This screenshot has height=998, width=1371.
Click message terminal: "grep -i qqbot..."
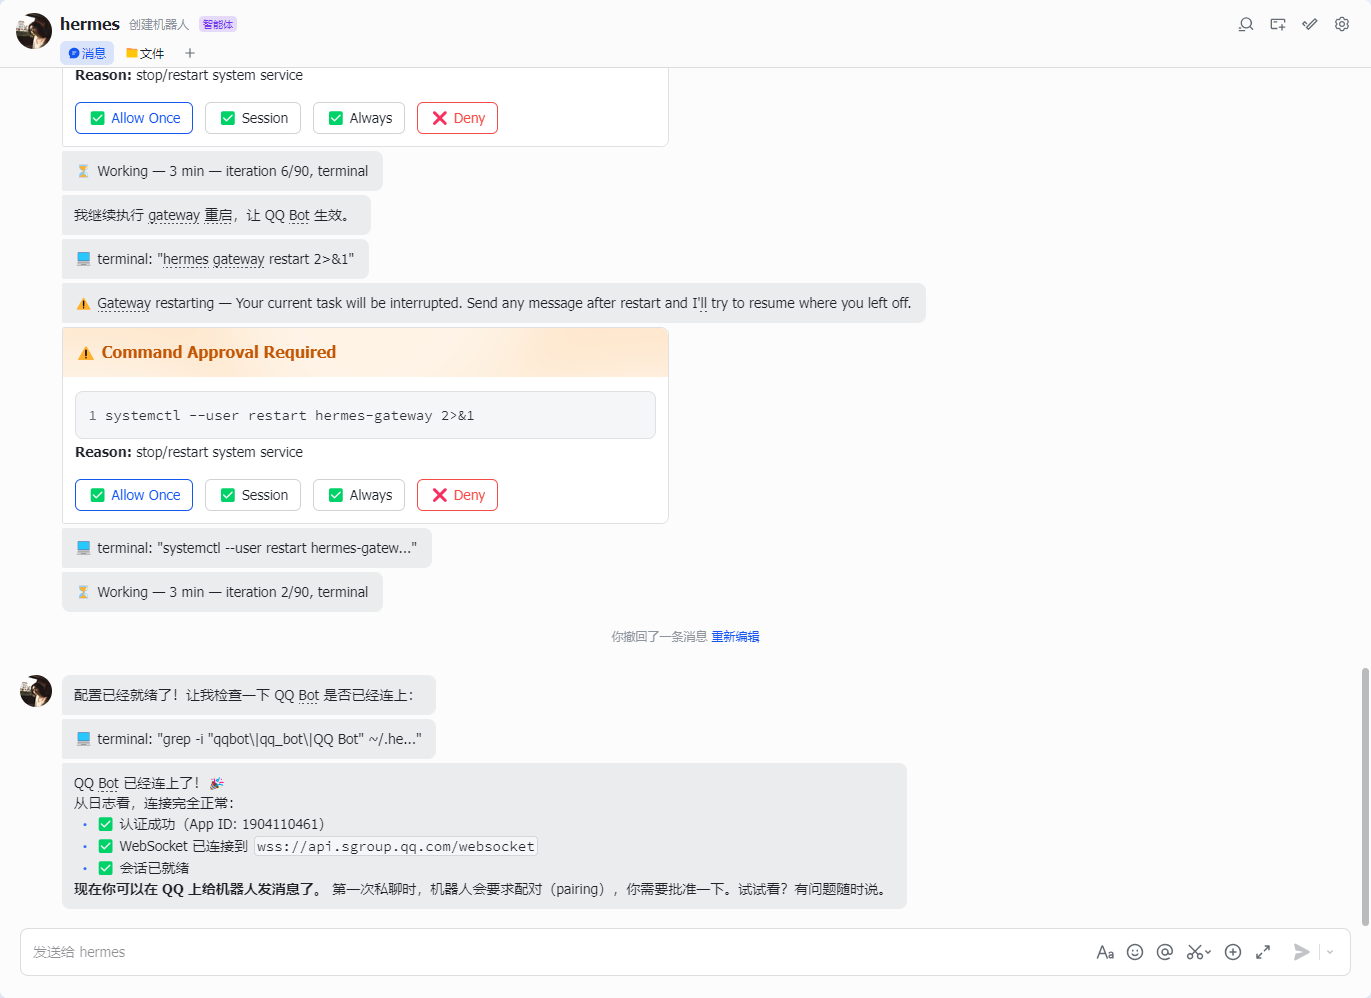tap(249, 739)
